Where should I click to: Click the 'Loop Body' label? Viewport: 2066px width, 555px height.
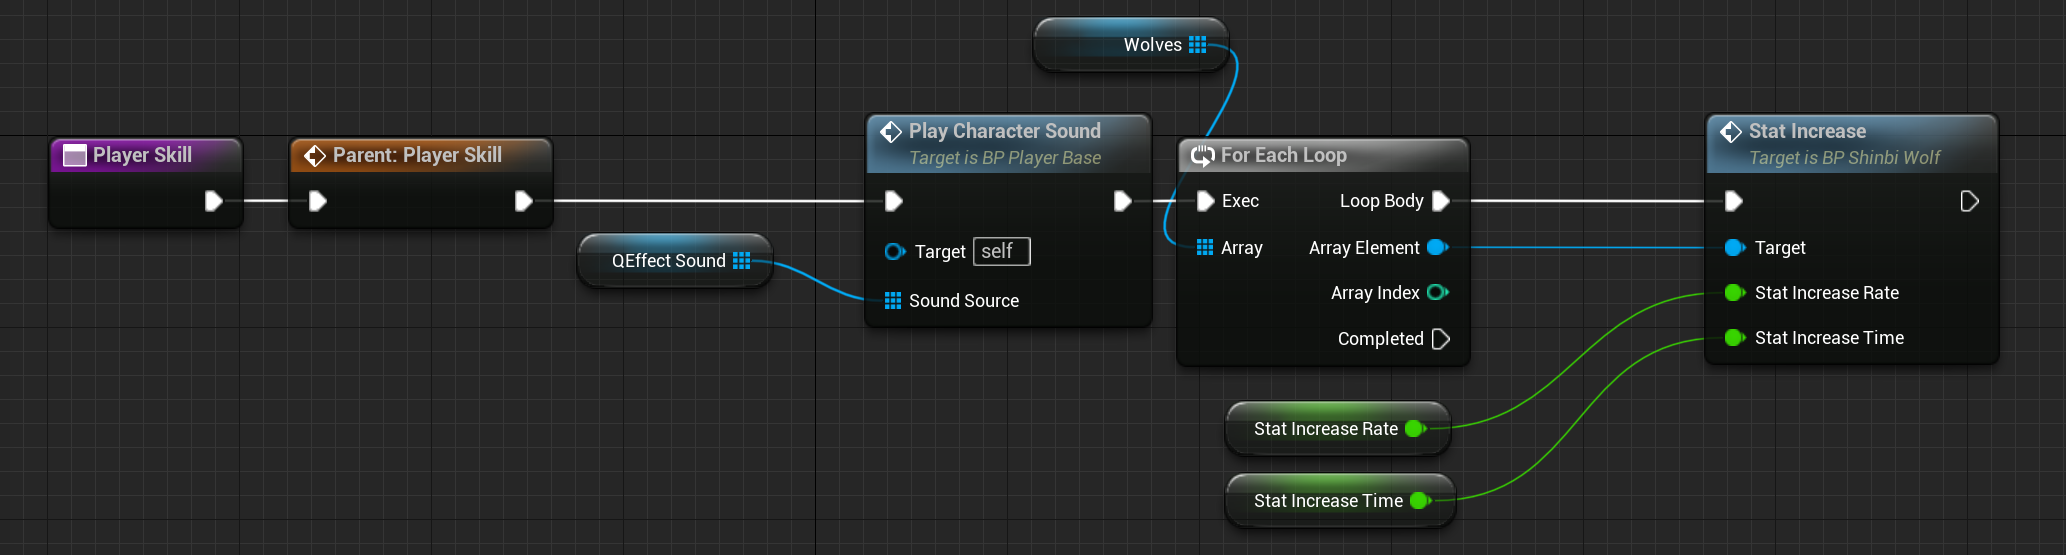point(1381,201)
